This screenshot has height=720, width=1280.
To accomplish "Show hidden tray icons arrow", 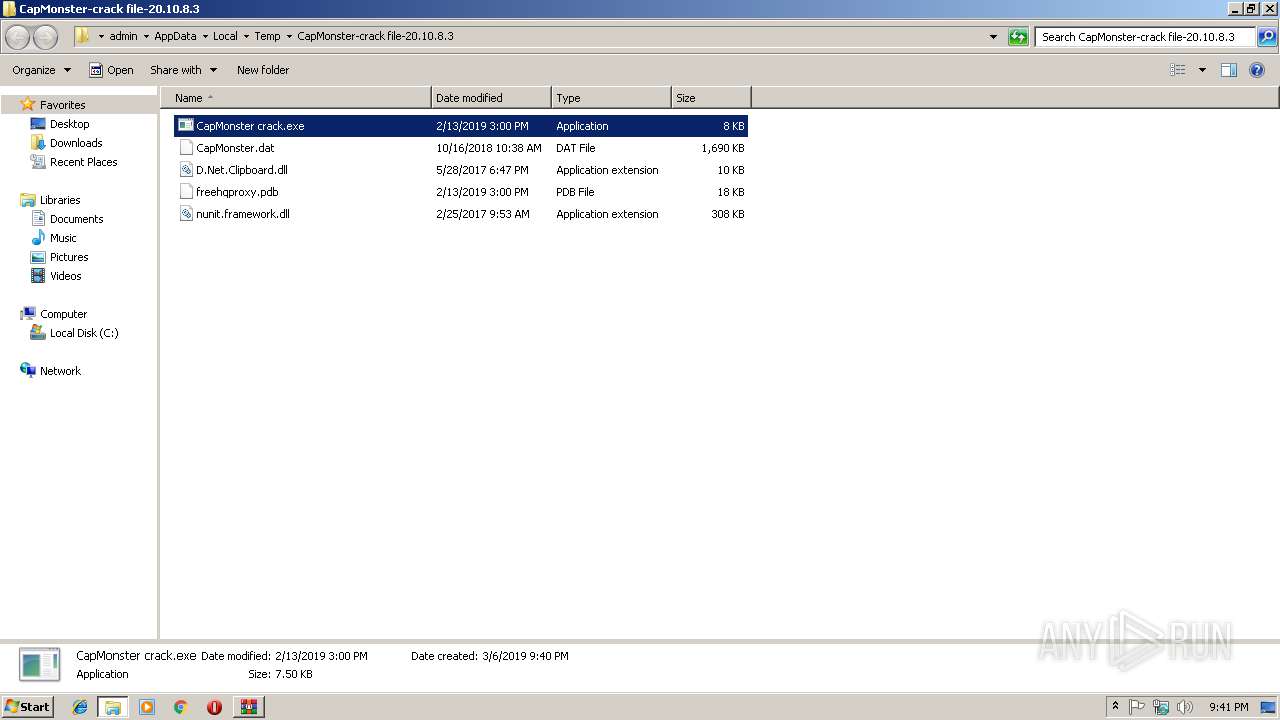I will (x=1116, y=707).
